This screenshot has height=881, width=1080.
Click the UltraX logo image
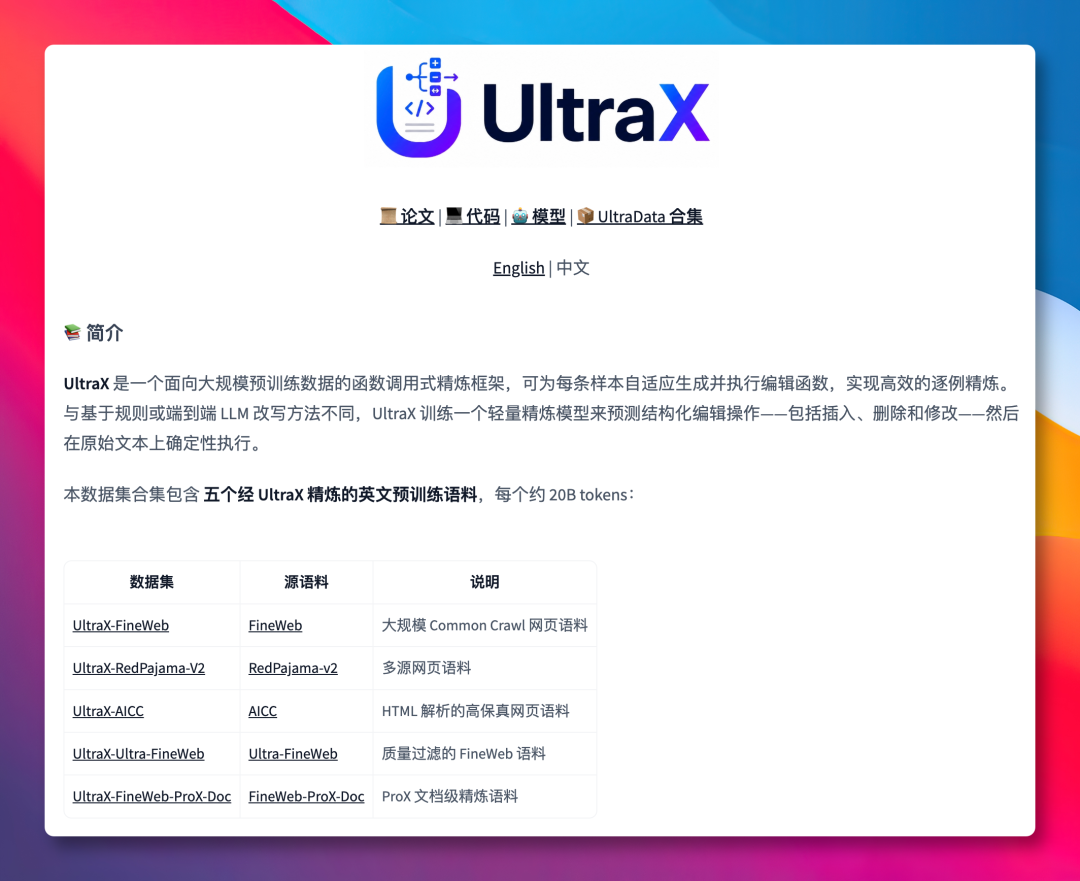coord(542,109)
